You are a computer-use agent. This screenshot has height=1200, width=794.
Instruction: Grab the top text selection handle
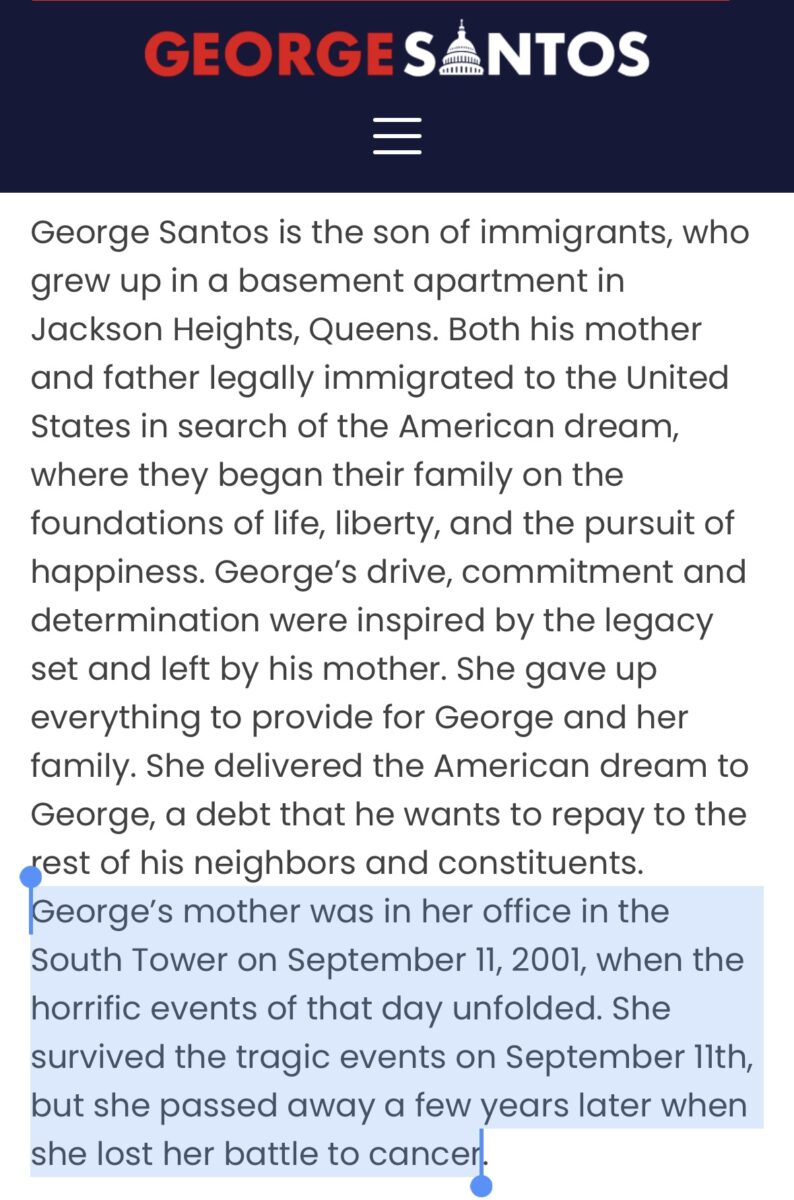coord(30,878)
